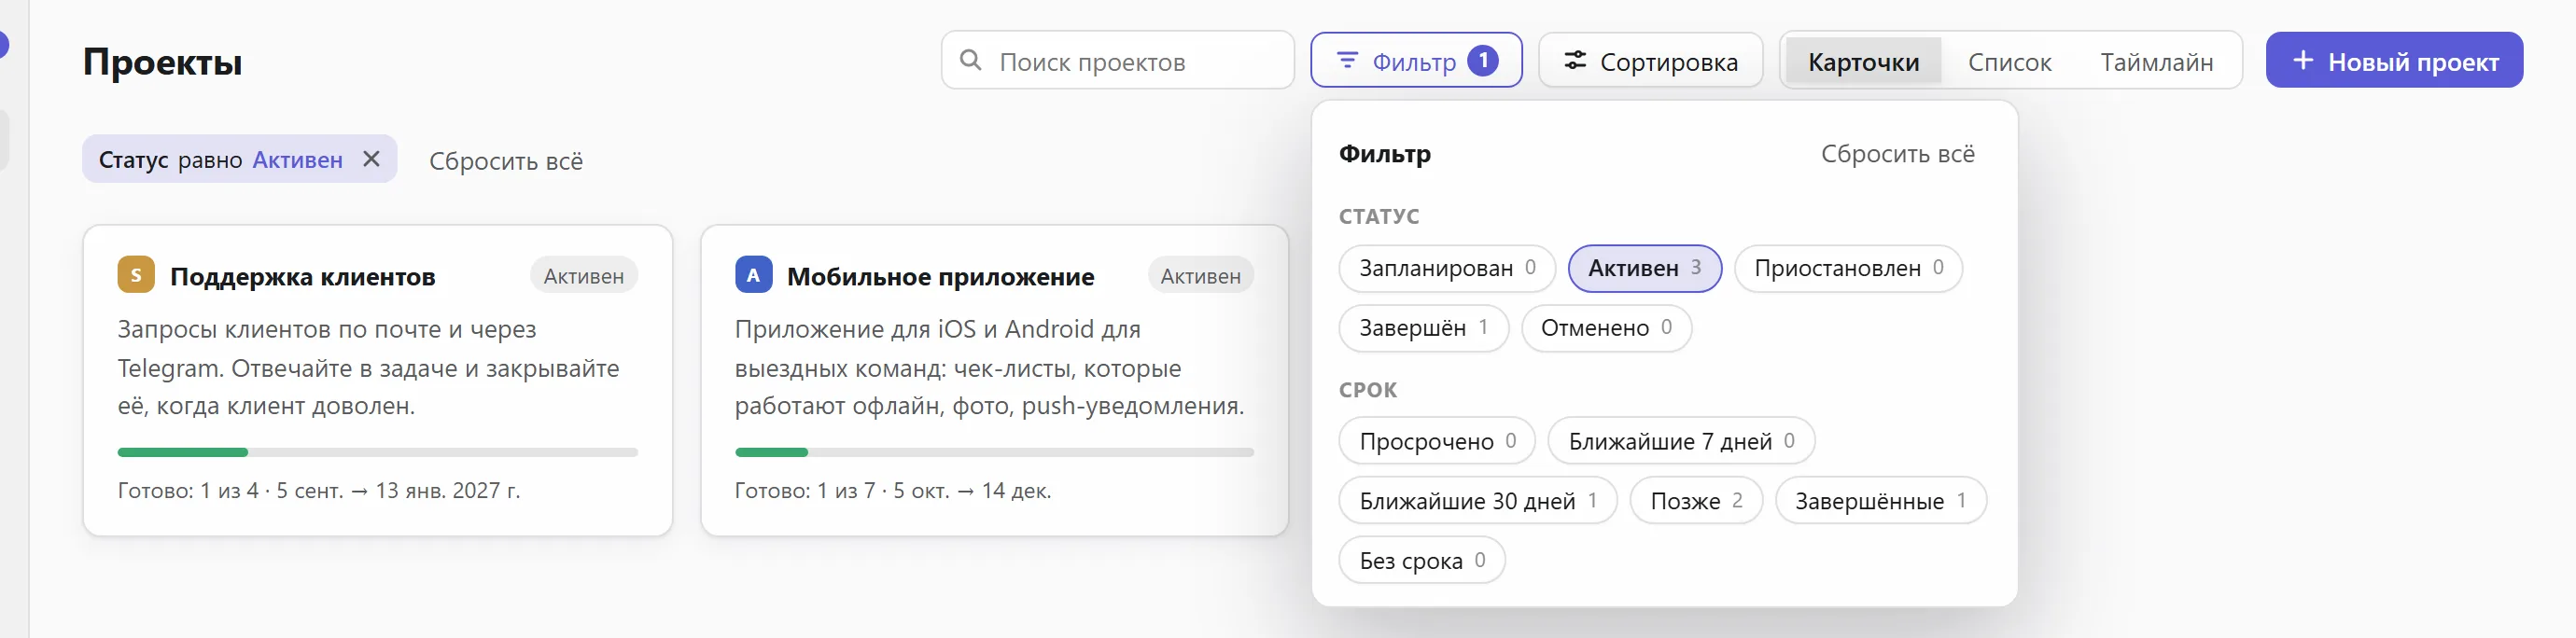Toggle the Завершённые deadline filter

(1880, 501)
